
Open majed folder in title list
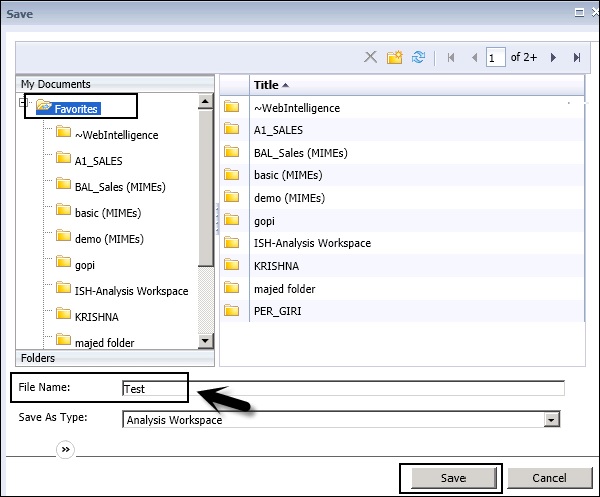click(x=285, y=289)
